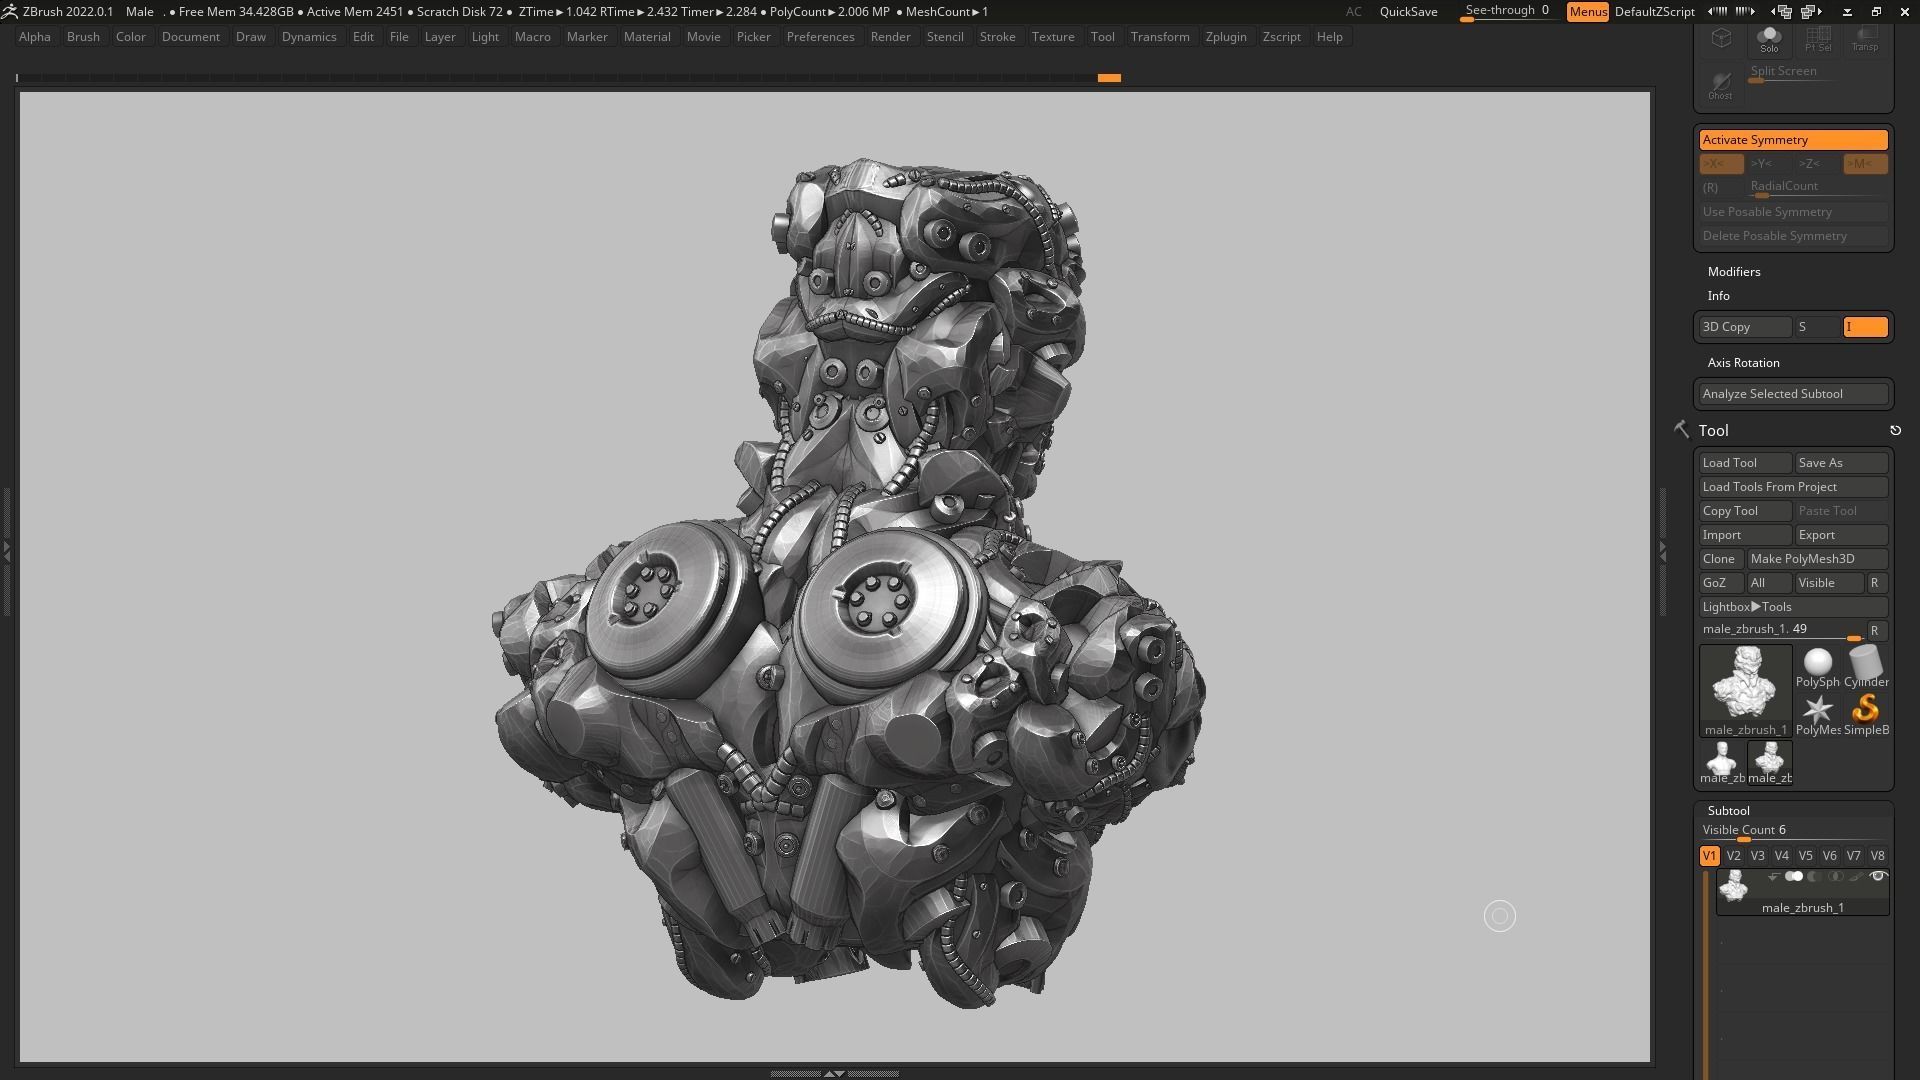Click the Transp transparency icon
Screen dimensions: 1920x1080
(1865, 40)
